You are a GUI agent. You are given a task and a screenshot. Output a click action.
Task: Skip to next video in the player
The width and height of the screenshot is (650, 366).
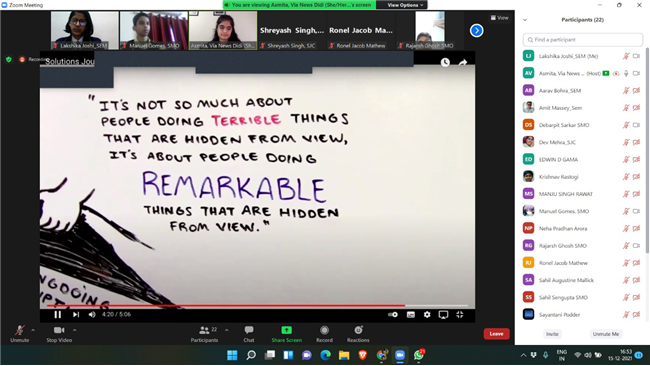point(76,315)
